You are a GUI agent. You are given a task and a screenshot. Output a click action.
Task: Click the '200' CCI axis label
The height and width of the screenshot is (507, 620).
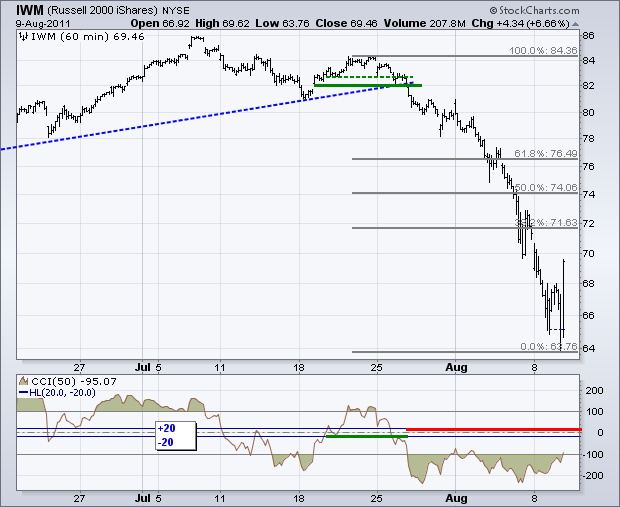[x=595, y=391]
